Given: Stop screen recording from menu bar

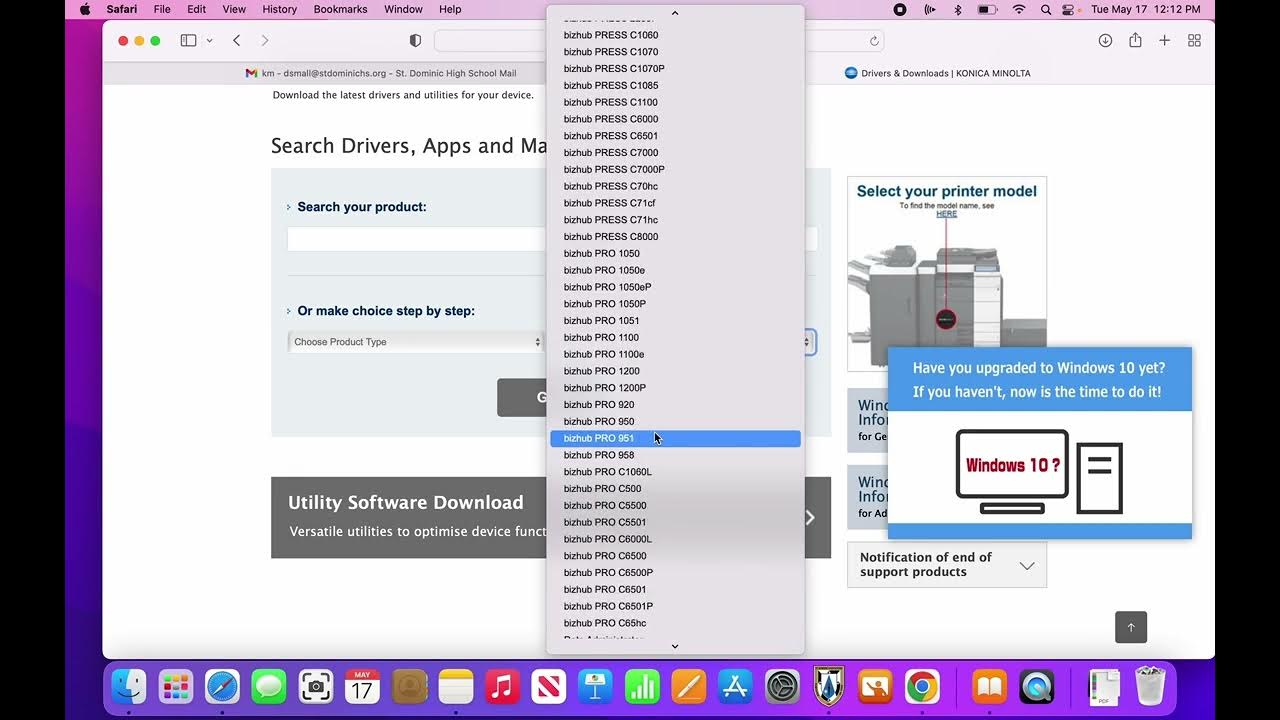Looking at the screenshot, I should pyautogui.click(x=900, y=9).
